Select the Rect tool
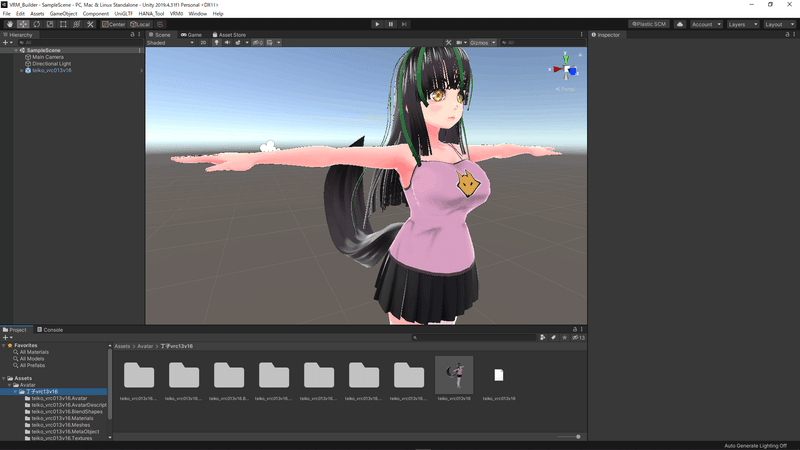This screenshot has height=450, width=800. (x=63, y=24)
